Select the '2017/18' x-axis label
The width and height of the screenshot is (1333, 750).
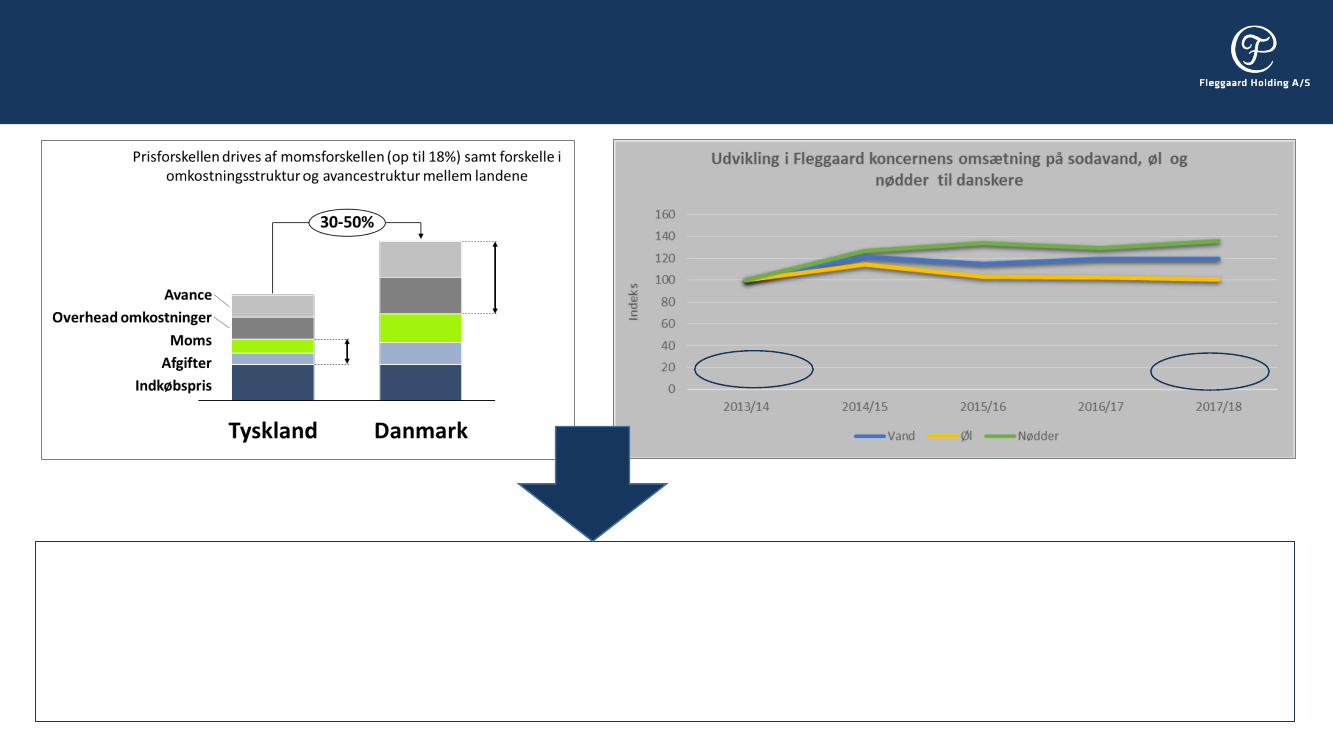point(1218,407)
